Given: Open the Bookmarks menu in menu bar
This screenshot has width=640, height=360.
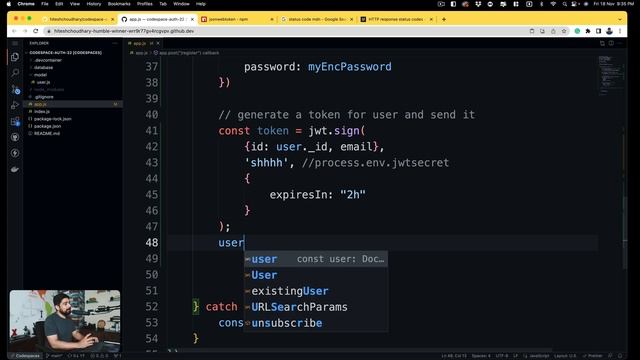Looking at the screenshot, I should coord(119,4).
